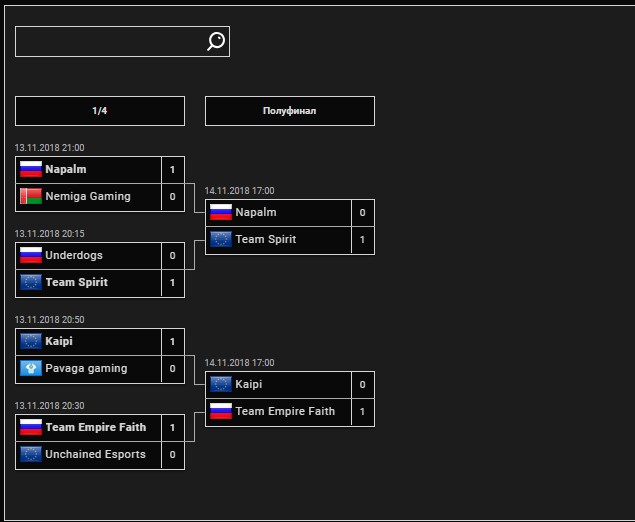Viewport: 635px width, 522px height.
Task: Open Unchained Esports team link
Action: coord(95,455)
